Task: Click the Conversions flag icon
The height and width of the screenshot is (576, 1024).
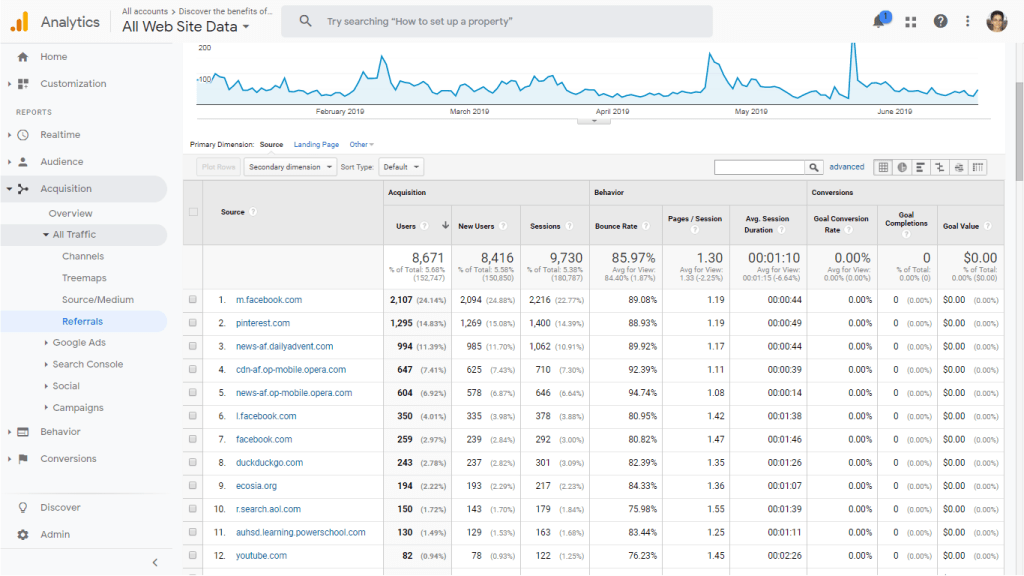Action: (23, 458)
